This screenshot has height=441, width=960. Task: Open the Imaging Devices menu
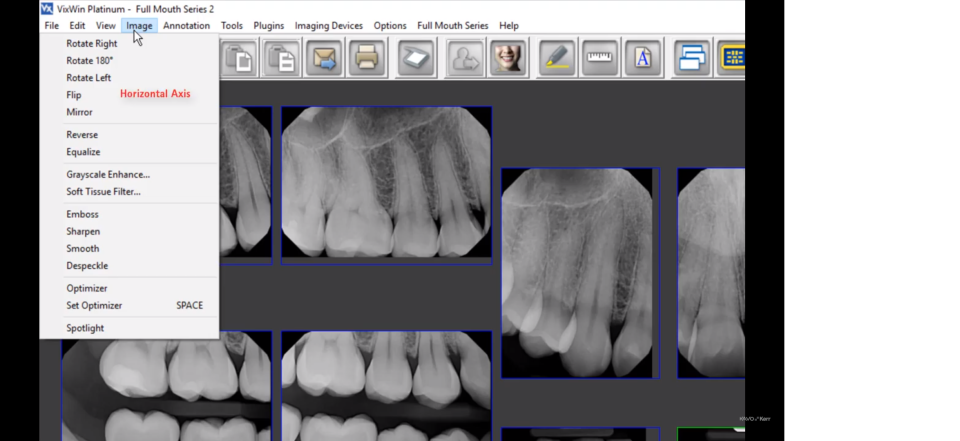(329, 26)
